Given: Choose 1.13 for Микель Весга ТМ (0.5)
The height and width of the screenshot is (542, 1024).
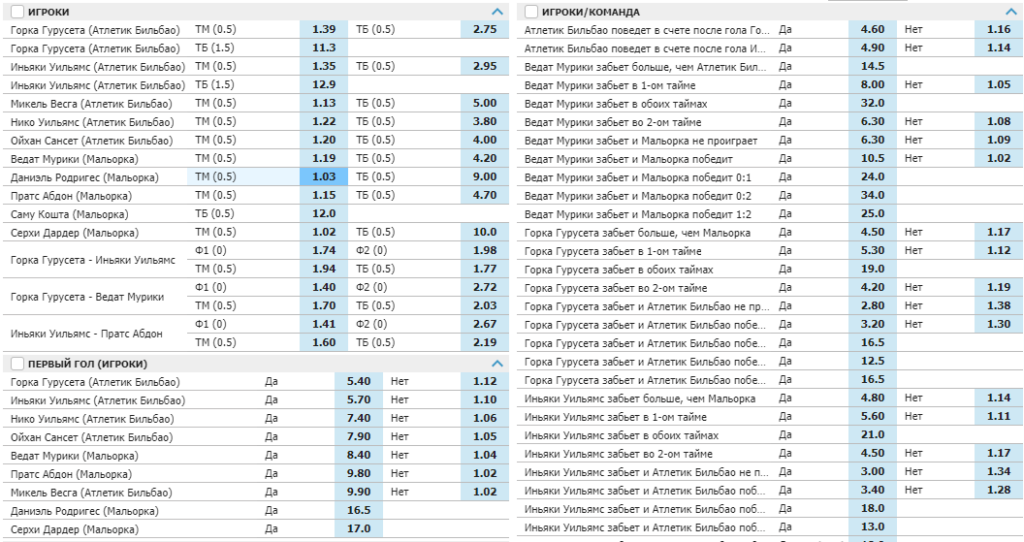Looking at the screenshot, I should tap(324, 103).
